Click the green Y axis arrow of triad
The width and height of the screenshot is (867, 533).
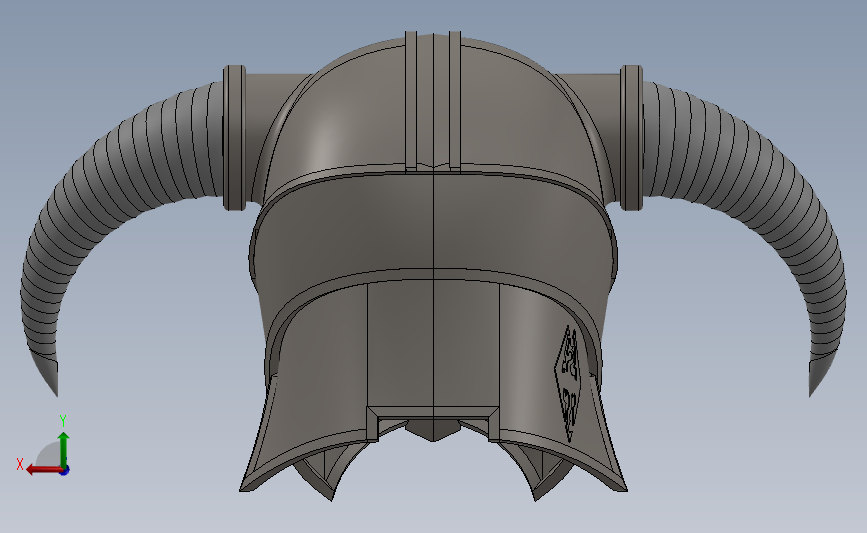click(64, 449)
